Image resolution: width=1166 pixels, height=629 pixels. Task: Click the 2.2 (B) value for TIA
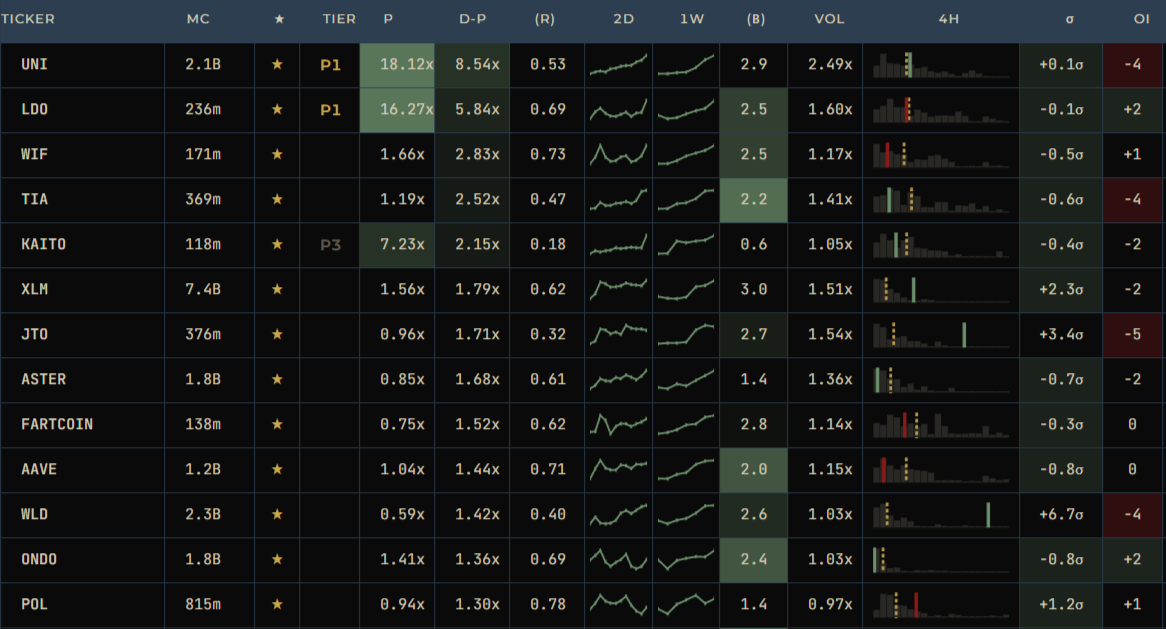pyautogui.click(x=753, y=199)
